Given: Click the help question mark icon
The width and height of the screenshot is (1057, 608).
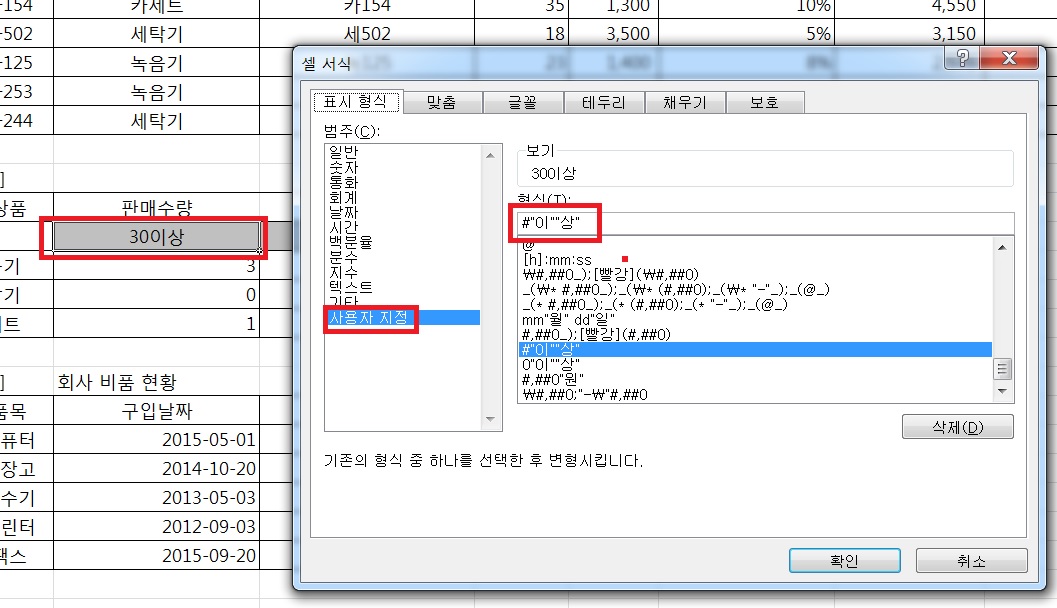Looking at the screenshot, I should point(962,59).
